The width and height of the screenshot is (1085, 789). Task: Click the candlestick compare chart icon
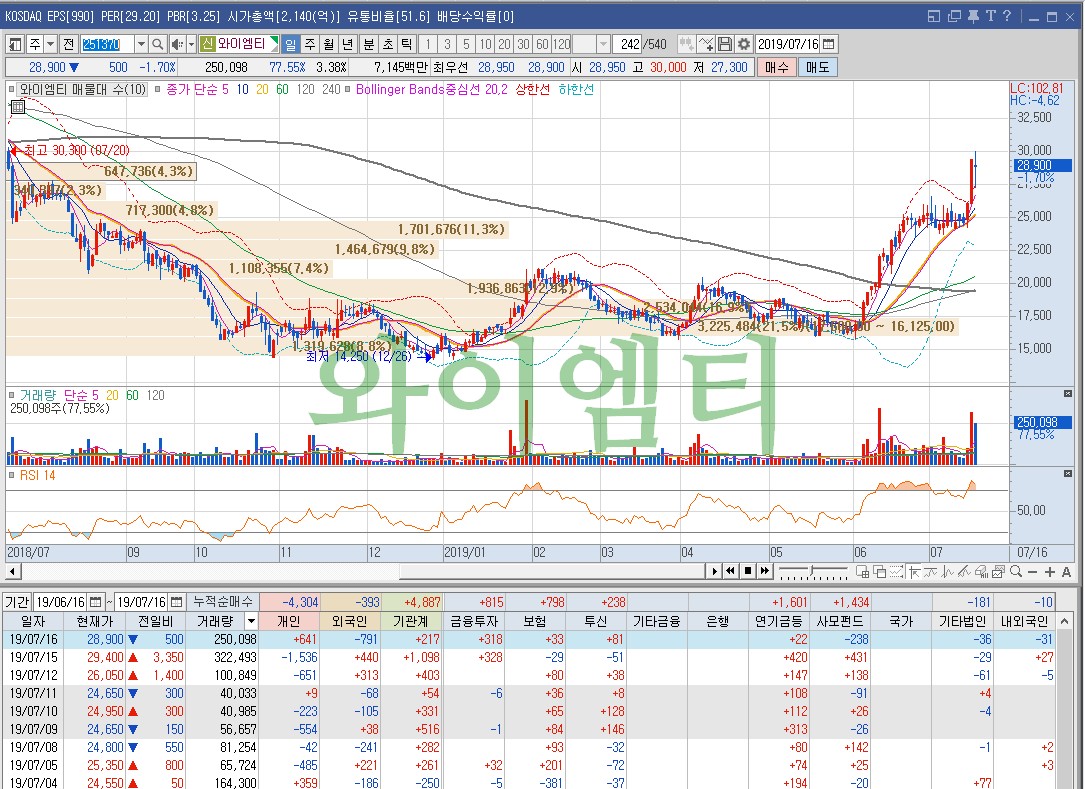pos(686,44)
